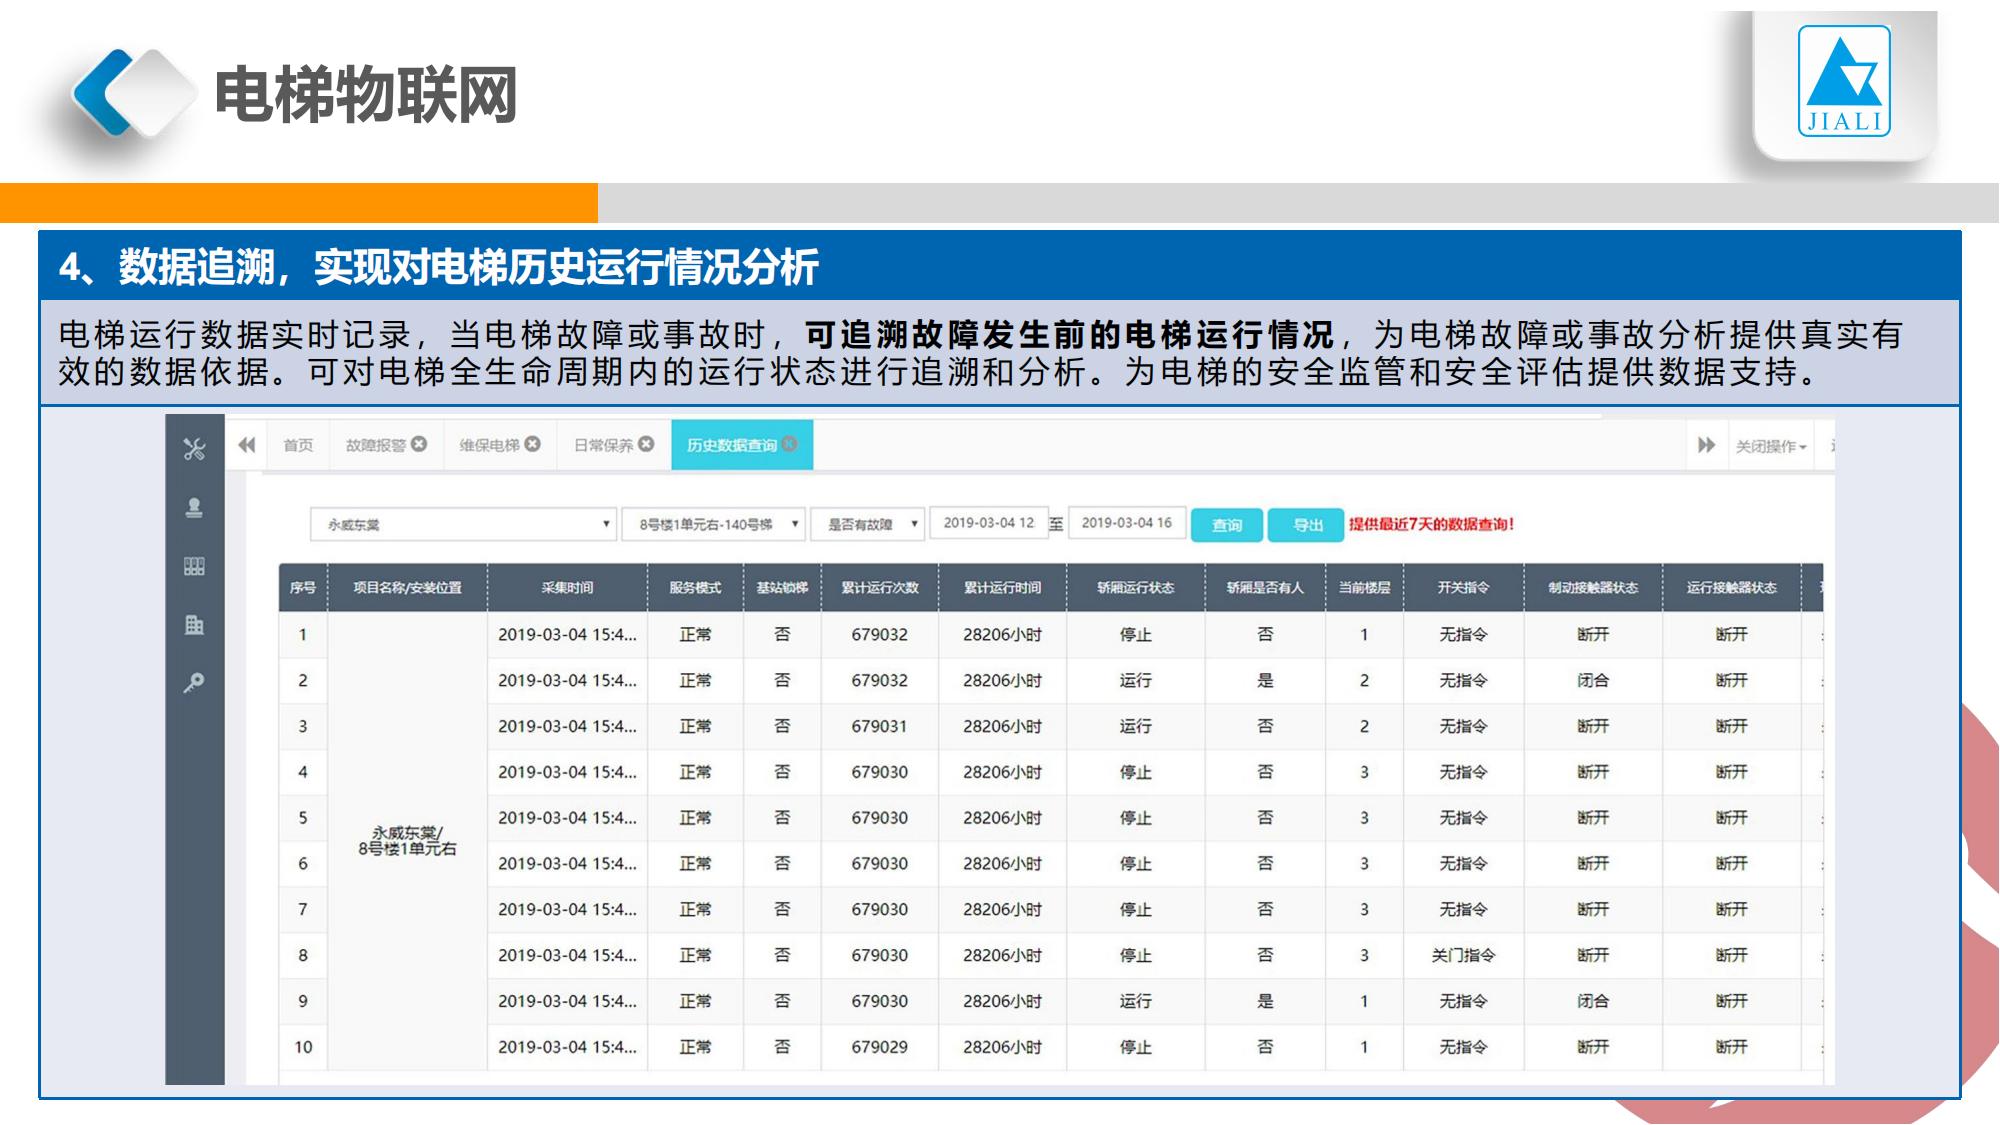Click the 采集时间 column header

coord(567,588)
